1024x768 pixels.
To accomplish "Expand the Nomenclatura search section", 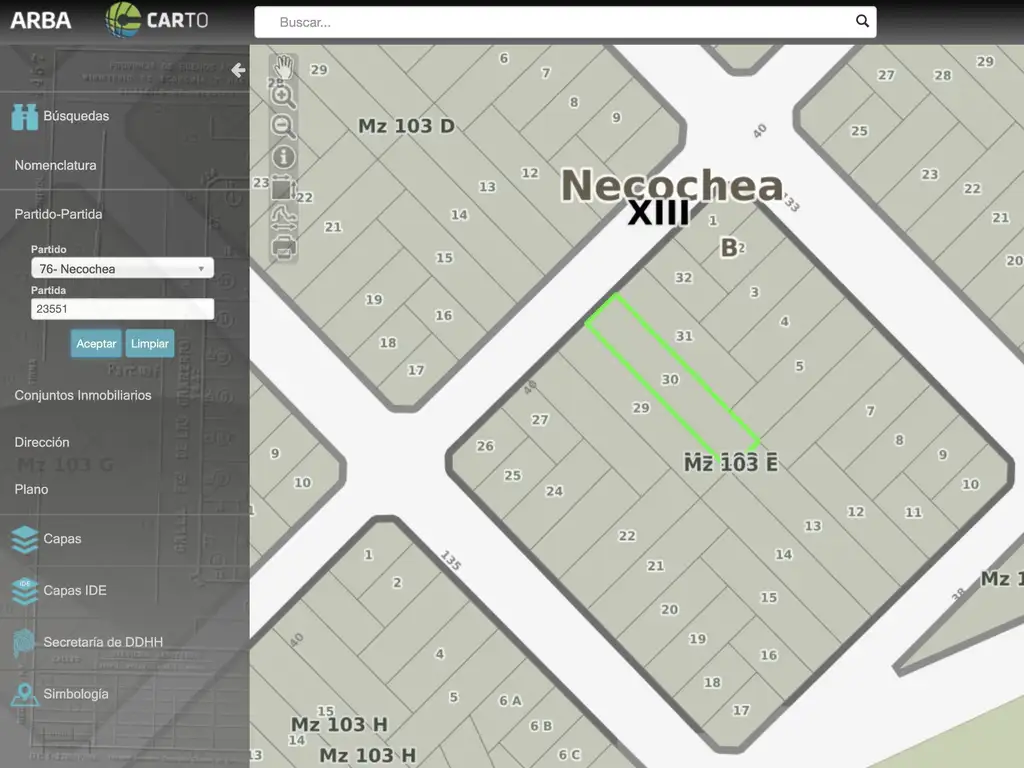I will [x=55, y=165].
